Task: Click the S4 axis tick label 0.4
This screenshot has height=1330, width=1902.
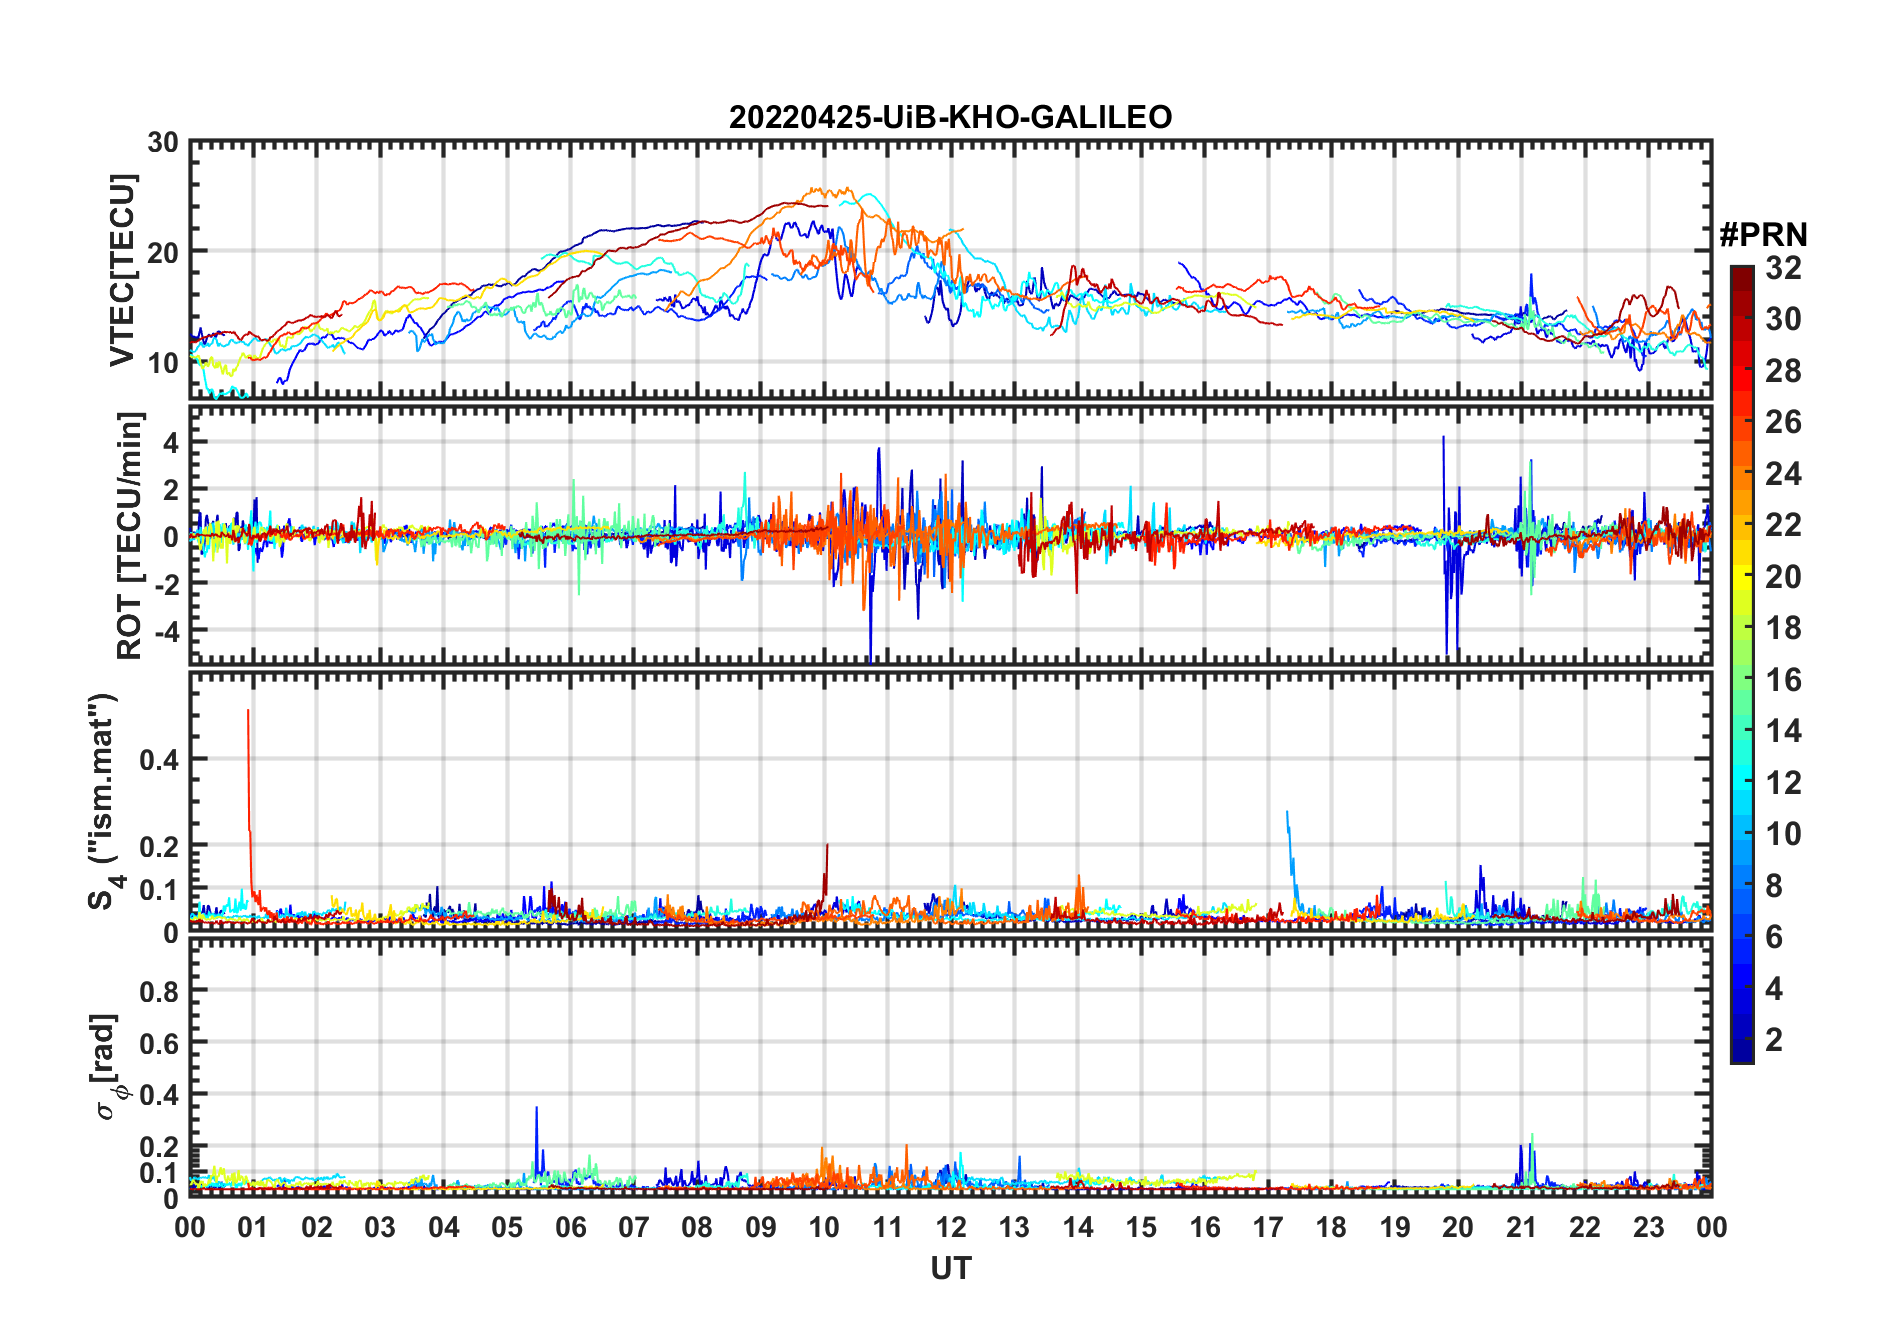Action: point(159,759)
